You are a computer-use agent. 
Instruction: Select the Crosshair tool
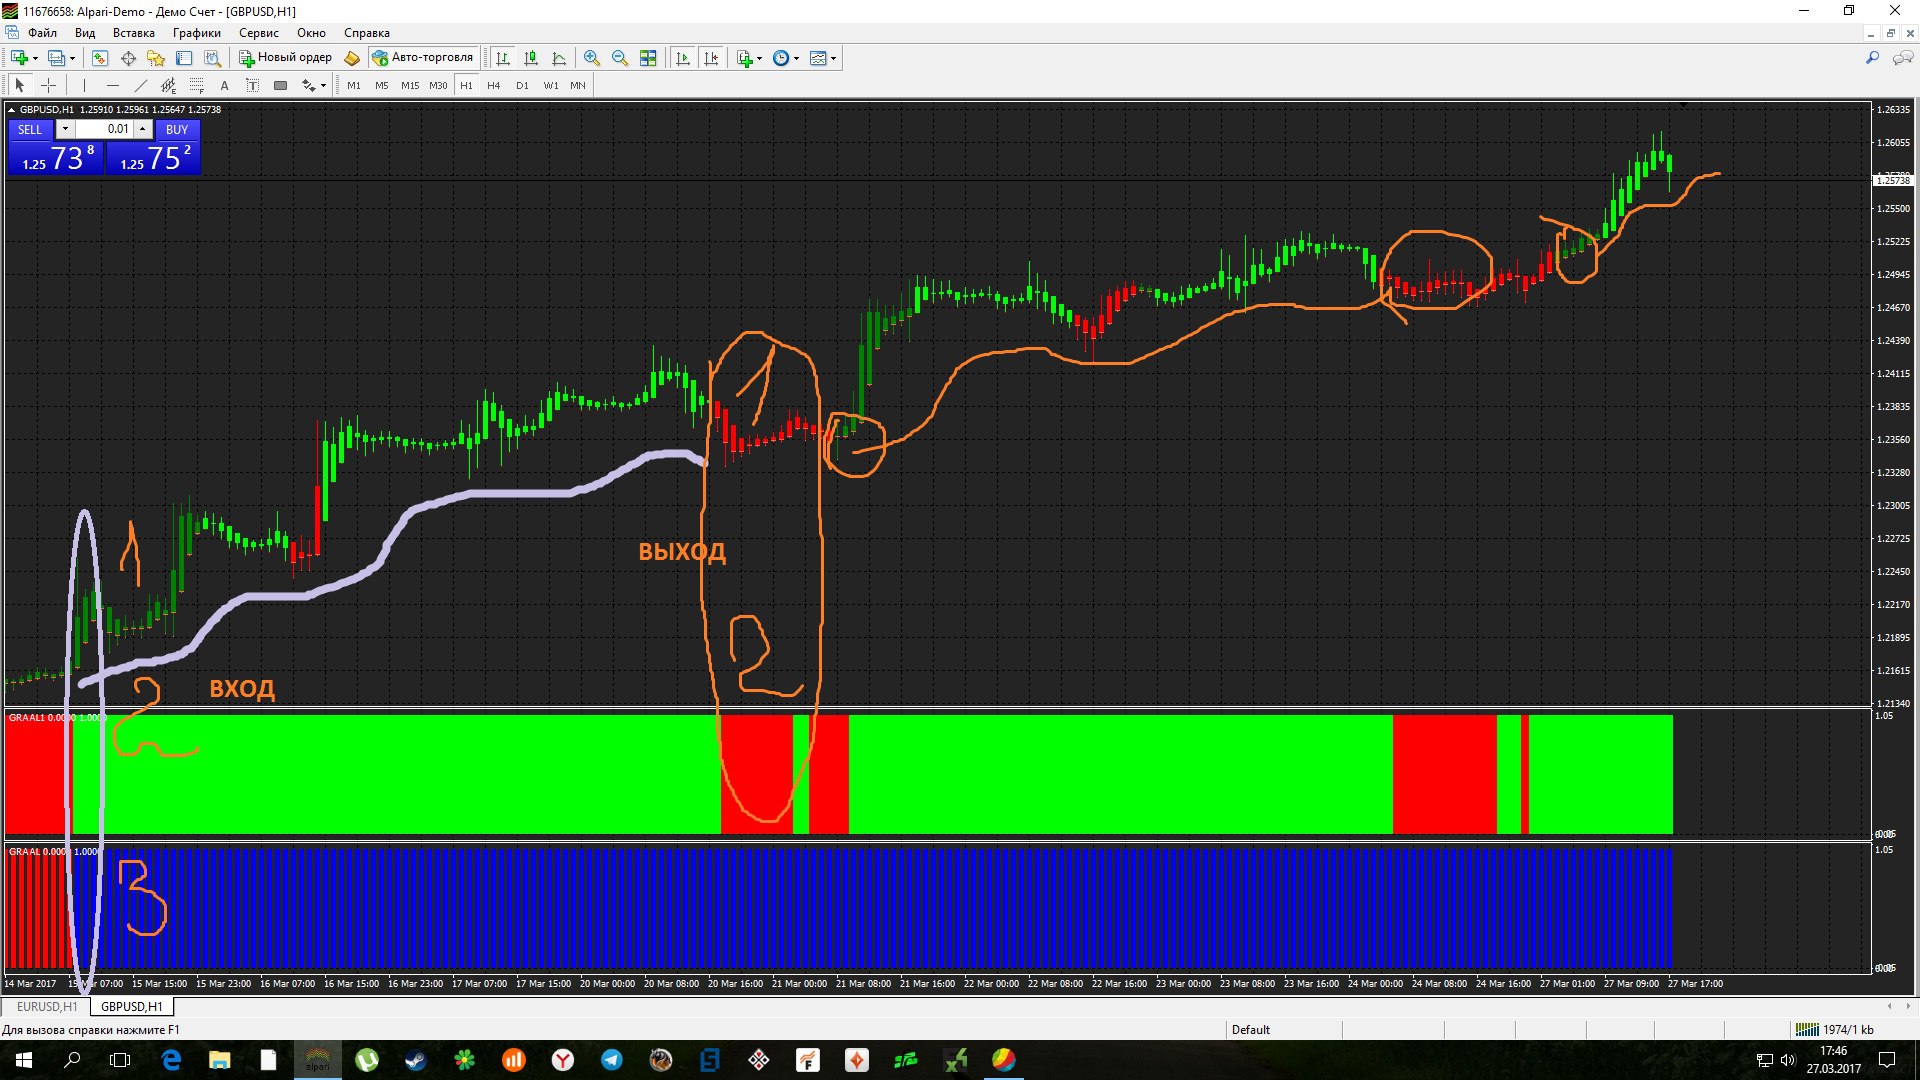pyautogui.click(x=48, y=85)
